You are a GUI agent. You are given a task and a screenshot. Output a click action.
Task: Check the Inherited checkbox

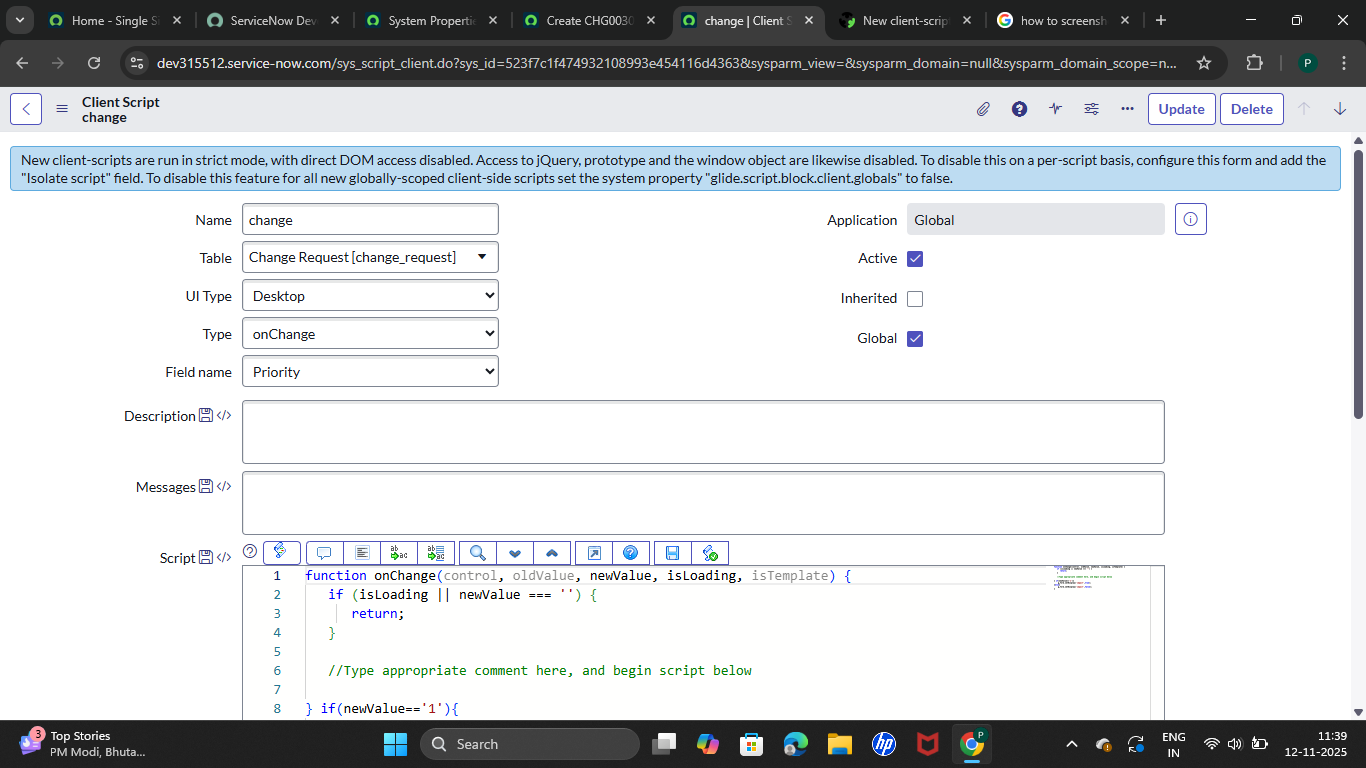(x=915, y=299)
